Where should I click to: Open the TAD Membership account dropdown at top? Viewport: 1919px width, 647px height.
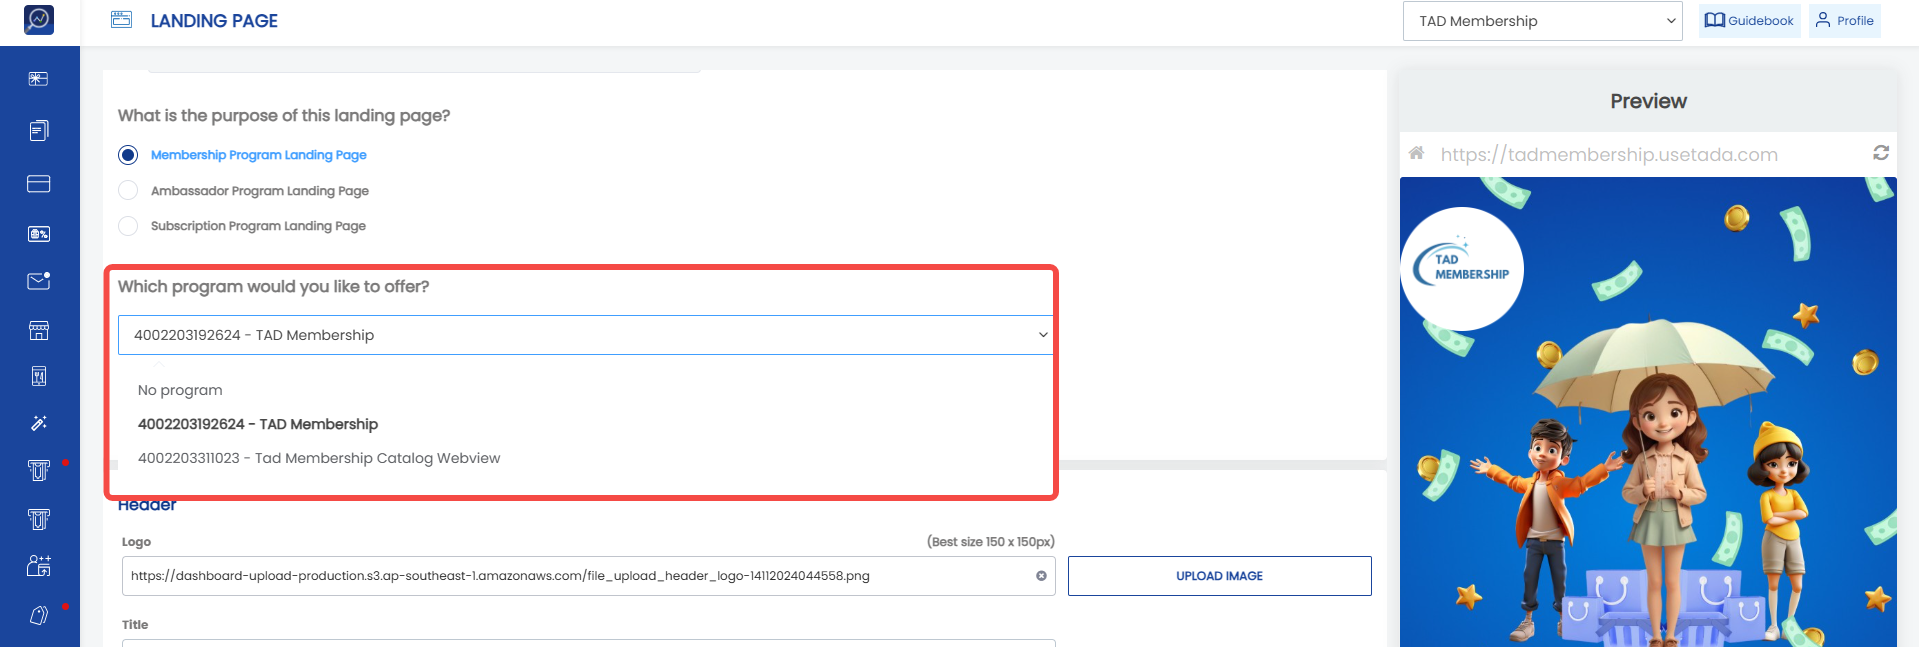pyautogui.click(x=1543, y=21)
